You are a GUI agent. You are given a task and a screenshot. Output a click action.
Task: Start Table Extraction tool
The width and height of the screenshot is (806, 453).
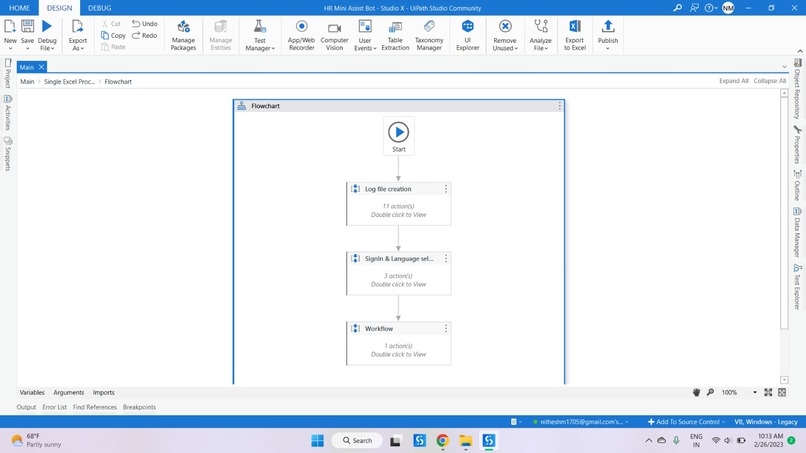[395, 34]
